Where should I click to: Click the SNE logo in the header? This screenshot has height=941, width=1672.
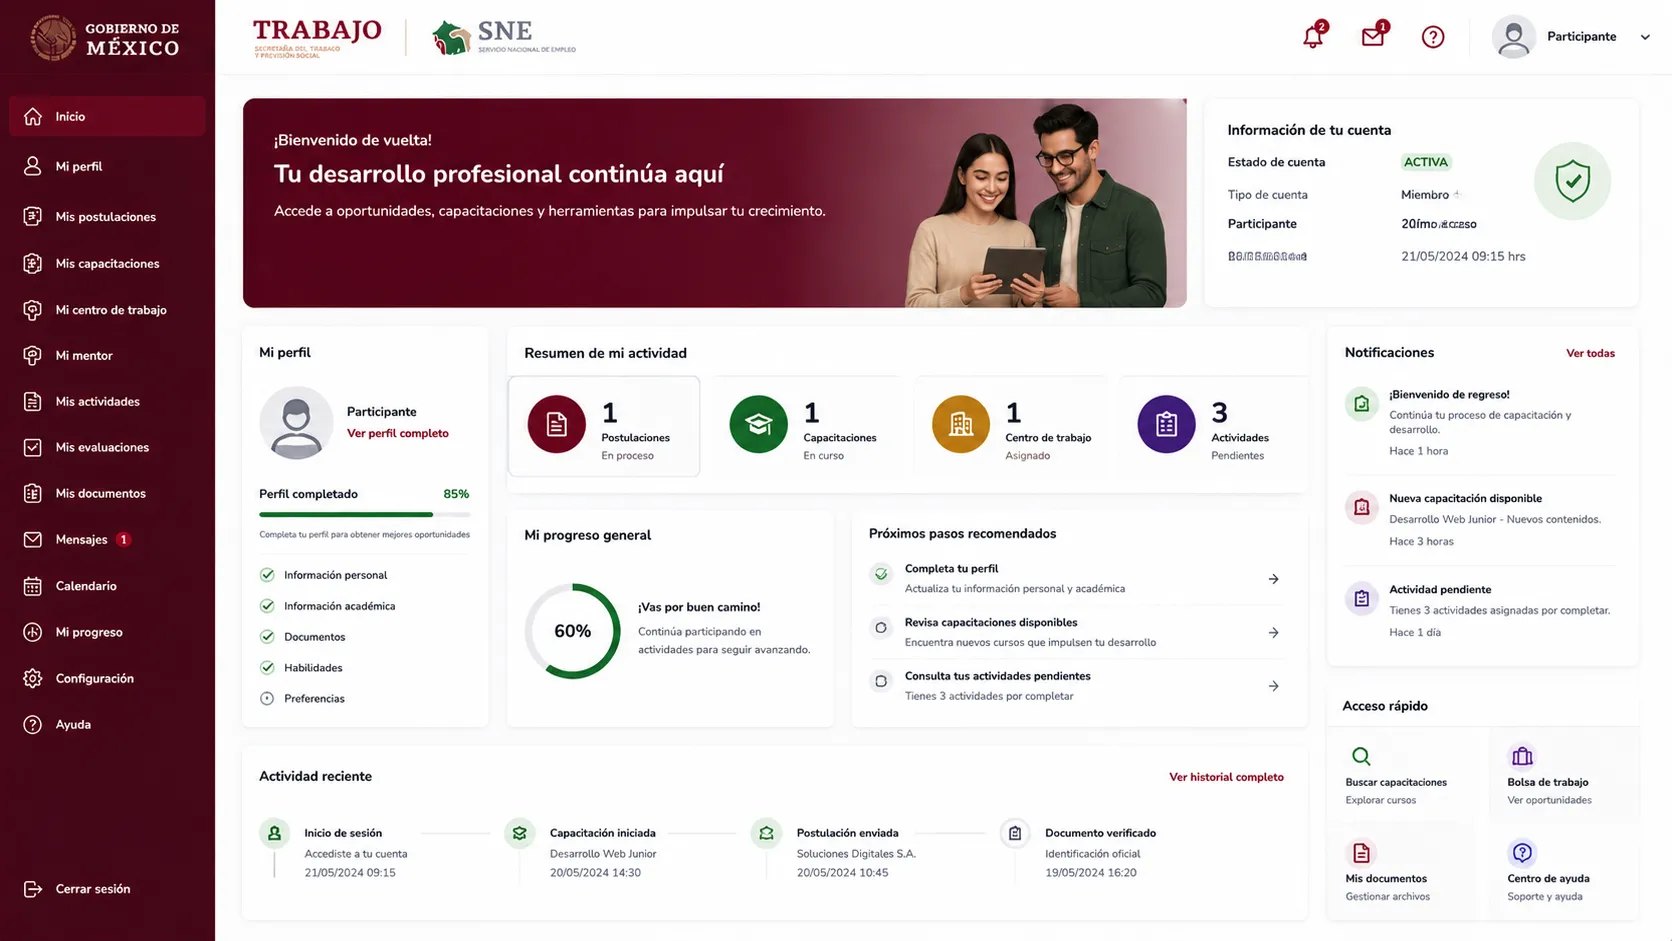(x=504, y=37)
